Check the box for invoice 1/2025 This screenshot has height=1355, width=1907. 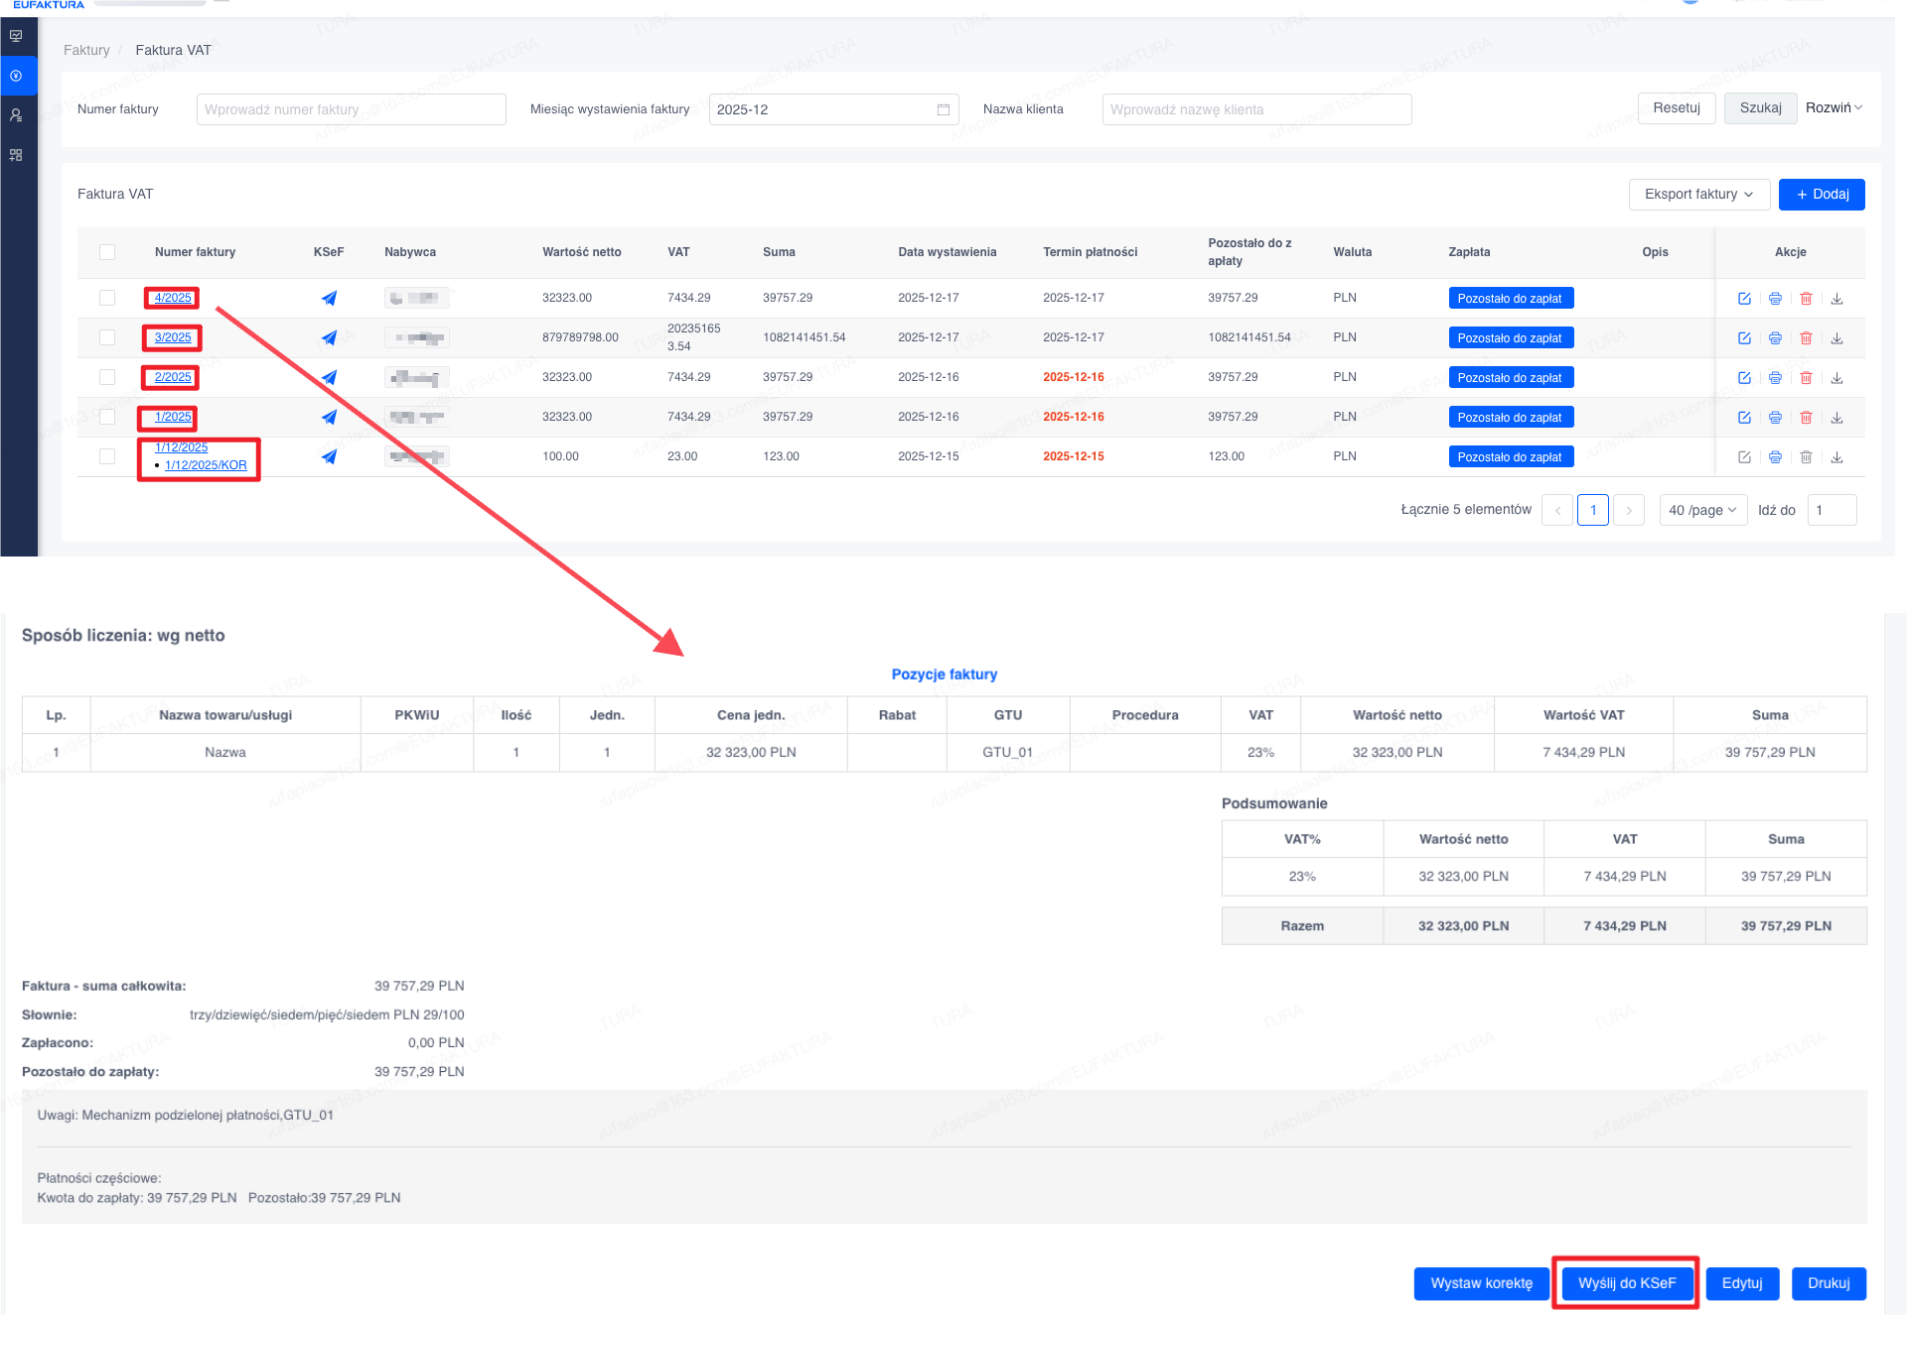coord(107,417)
